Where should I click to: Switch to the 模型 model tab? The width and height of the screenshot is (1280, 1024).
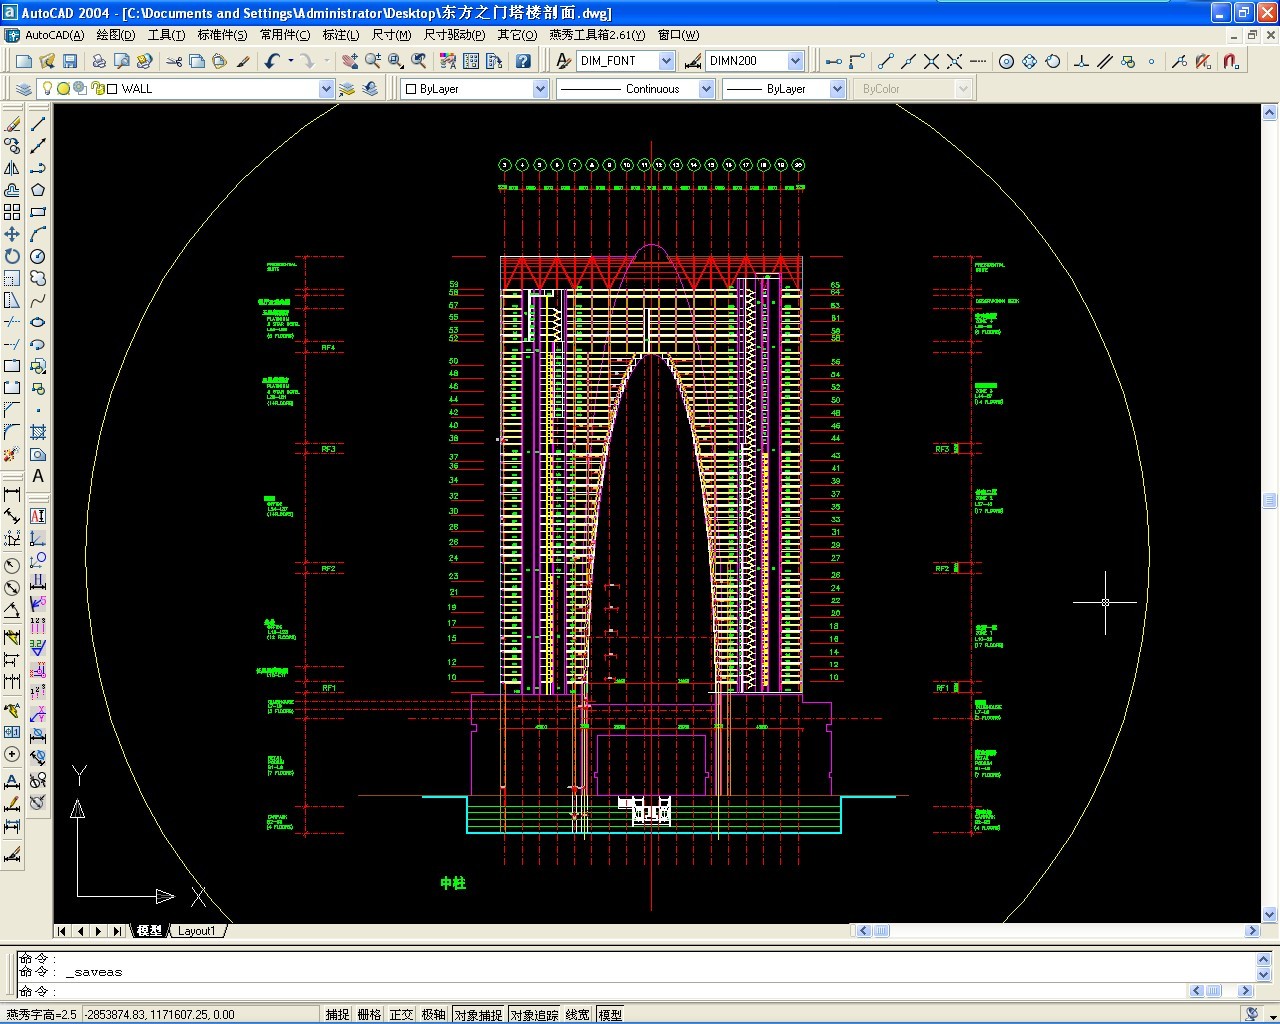pos(149,931)
